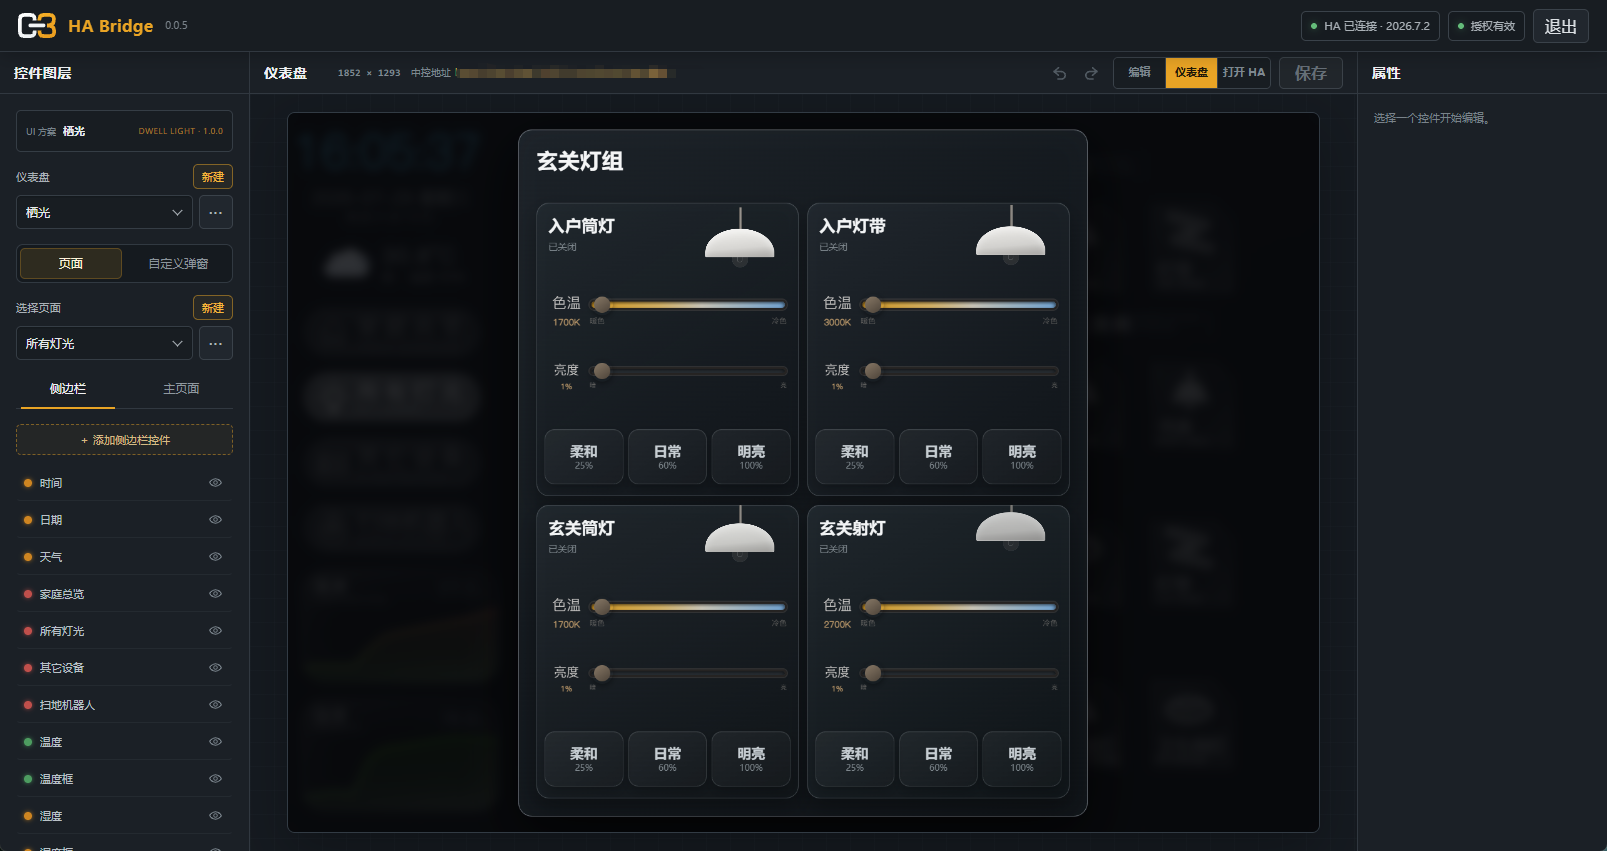Set 玄关筒灯 to 日常 60%
The image size is (1607, 851).
tap(667, 759)
